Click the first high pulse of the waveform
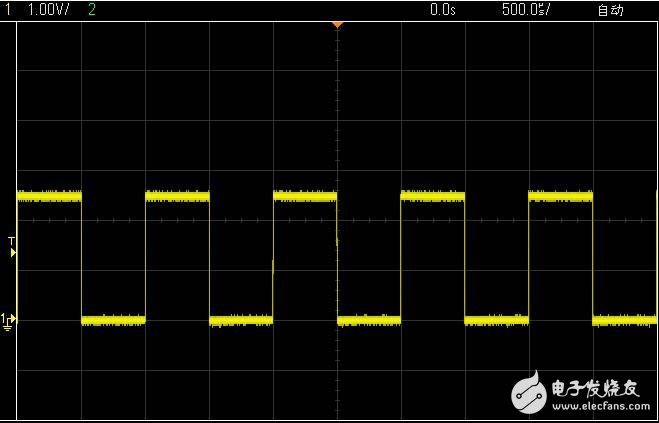Screen dimensions: 659x423 coord(49,196)
